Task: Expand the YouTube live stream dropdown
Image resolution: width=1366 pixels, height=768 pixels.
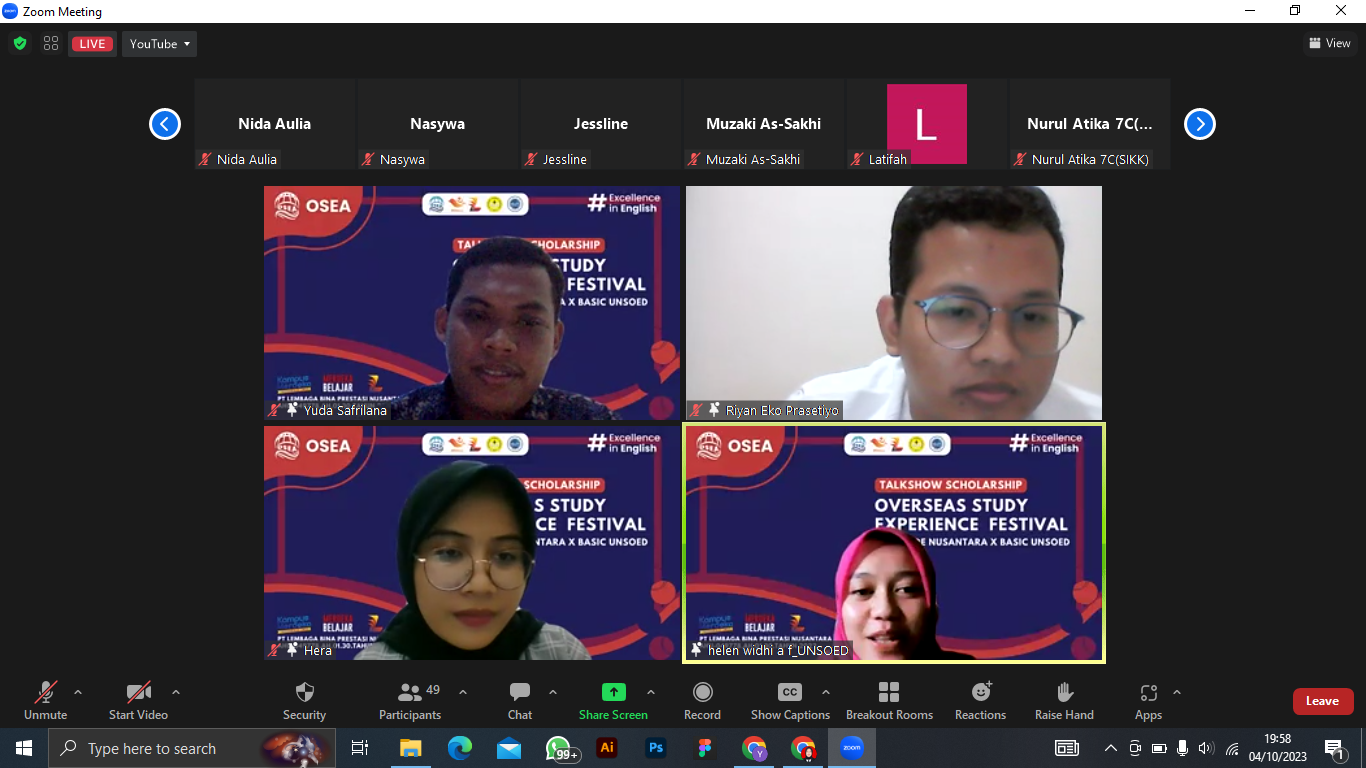Action: point(159,44)
